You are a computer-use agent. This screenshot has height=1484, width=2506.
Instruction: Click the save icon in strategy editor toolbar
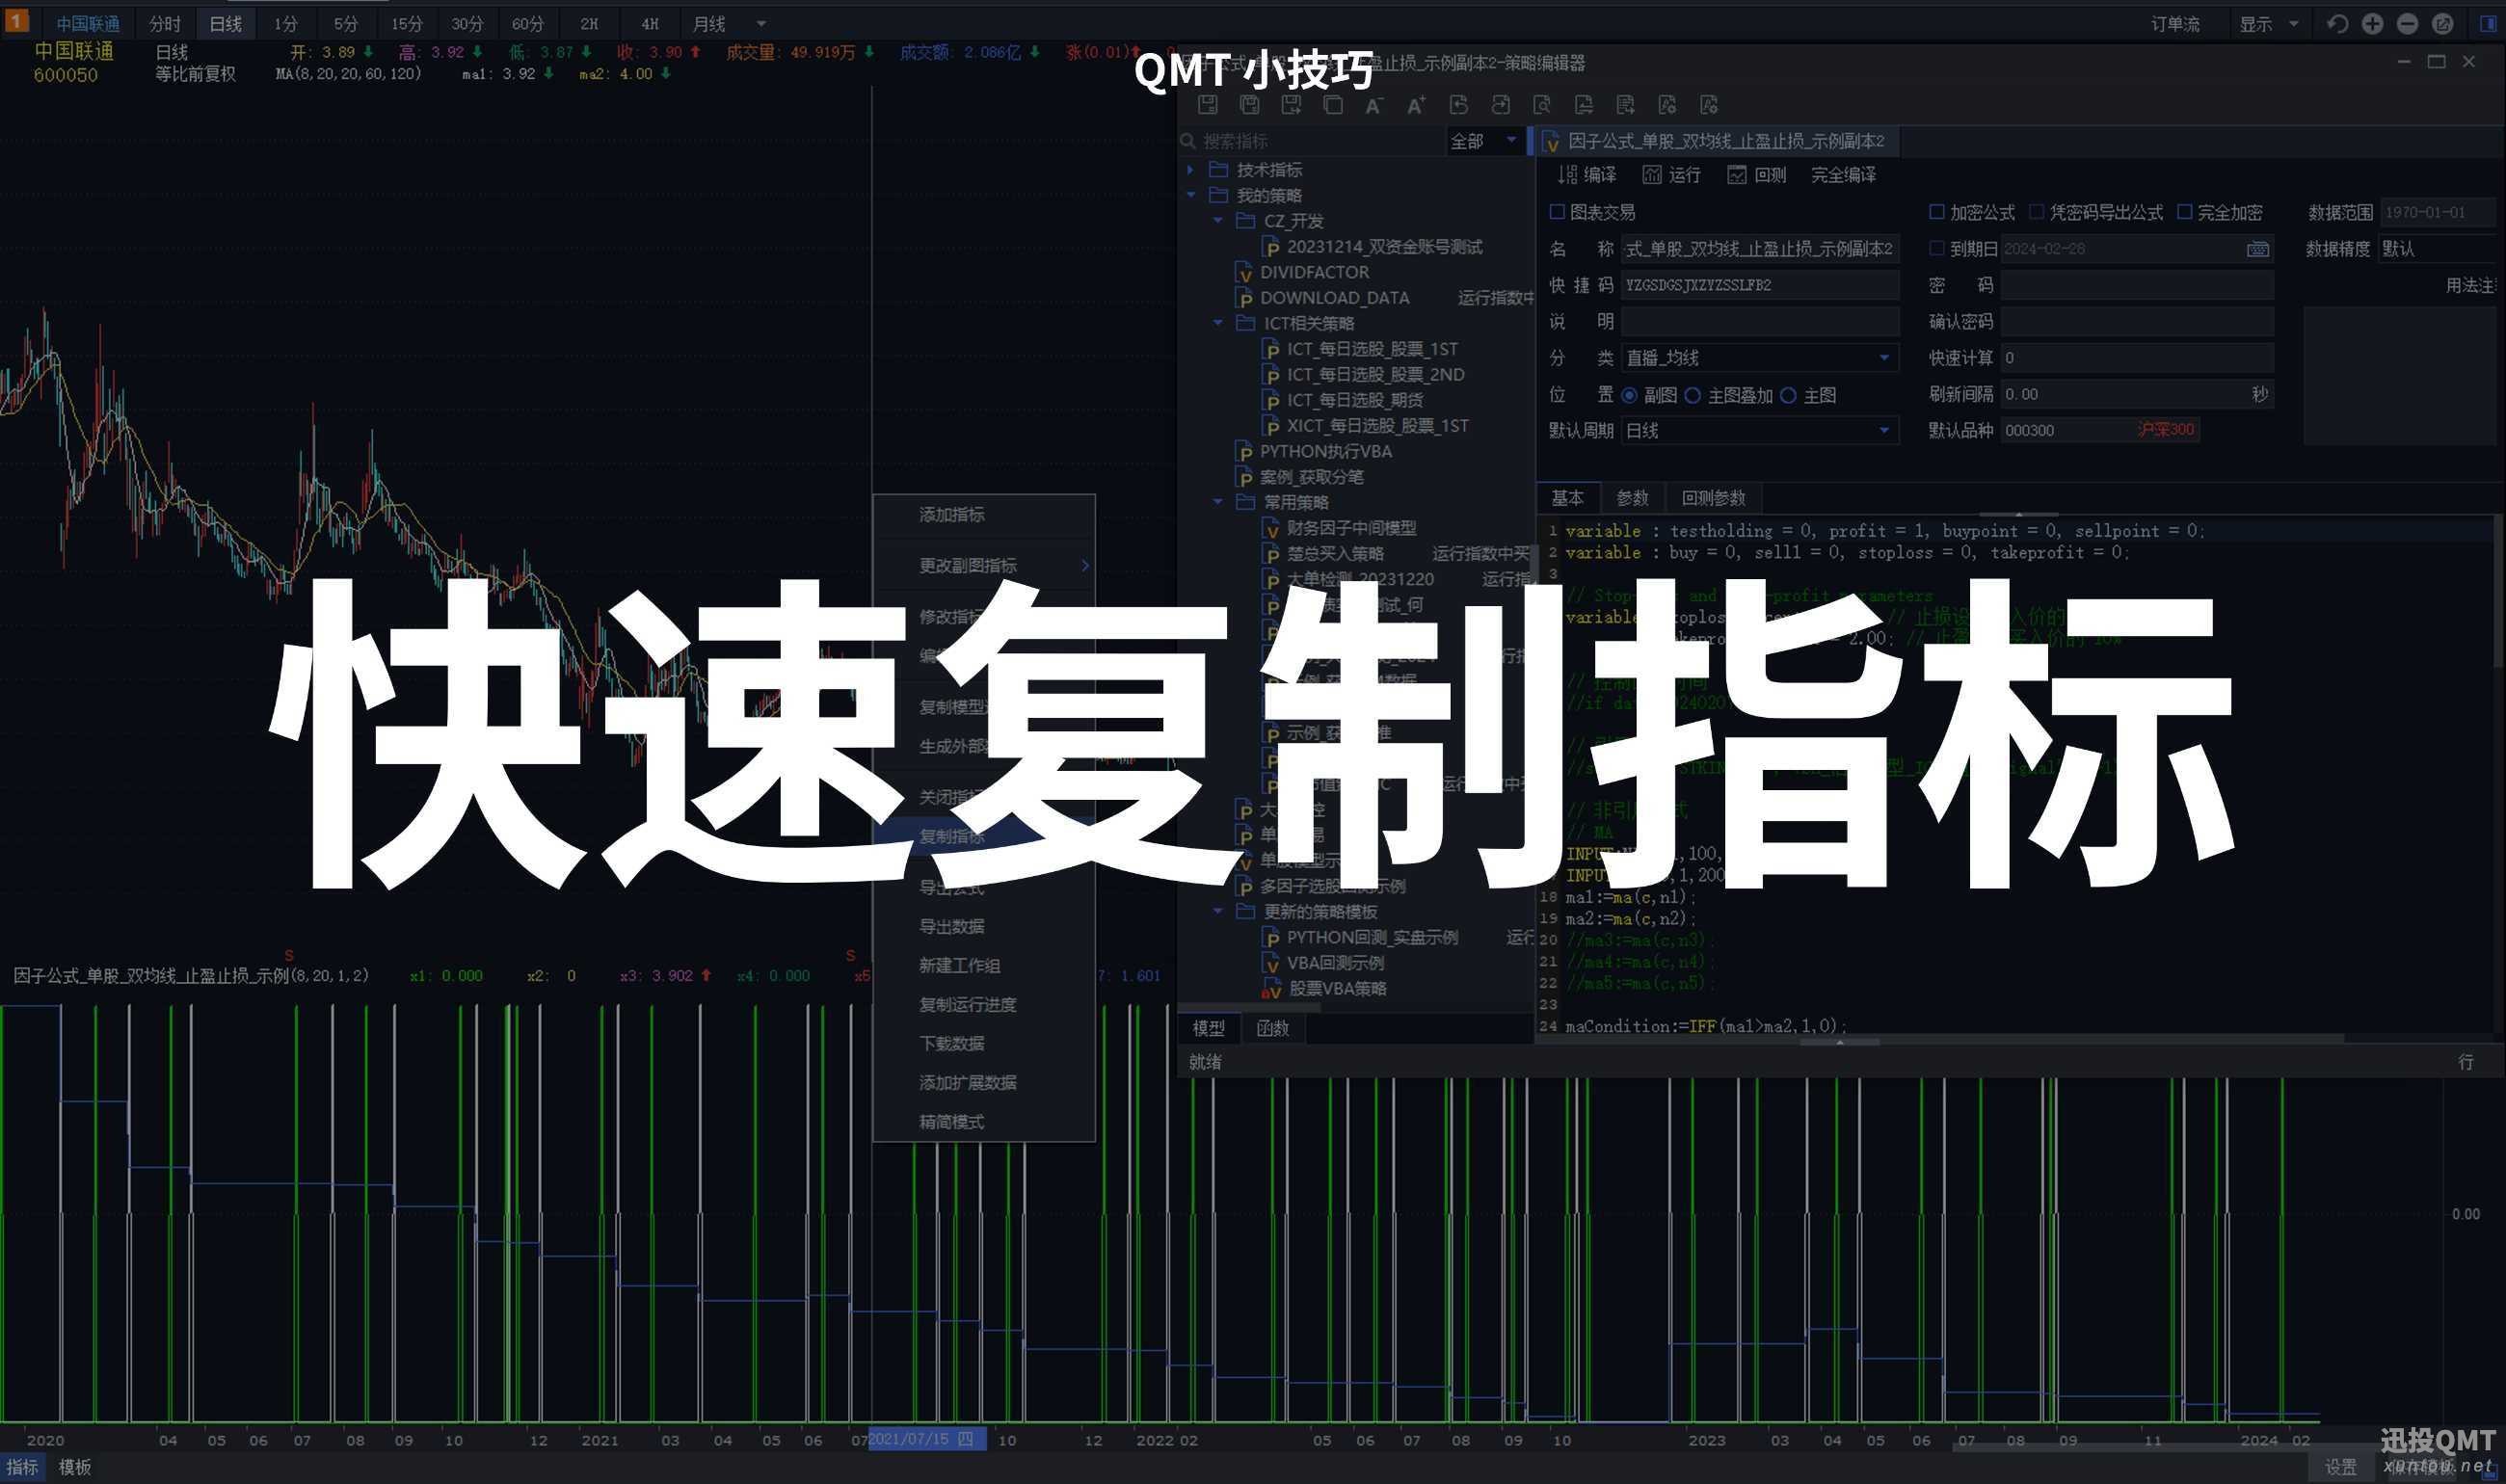click(x=1207, y=104)
